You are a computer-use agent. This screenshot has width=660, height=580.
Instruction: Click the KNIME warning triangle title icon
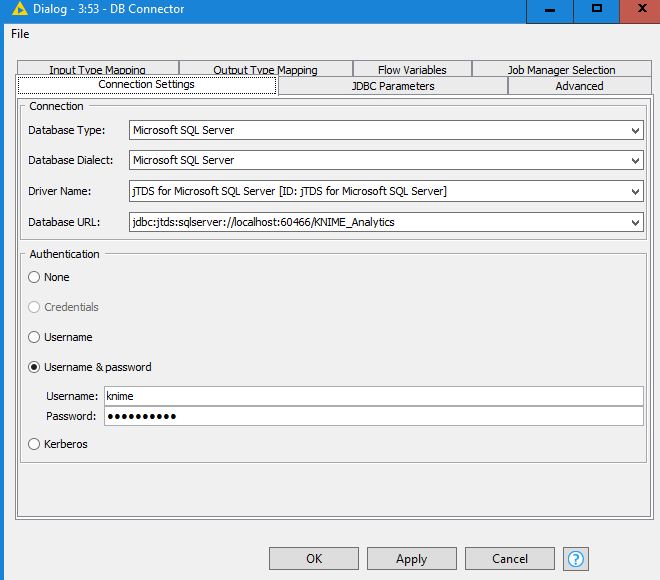[x=19, y=9]
